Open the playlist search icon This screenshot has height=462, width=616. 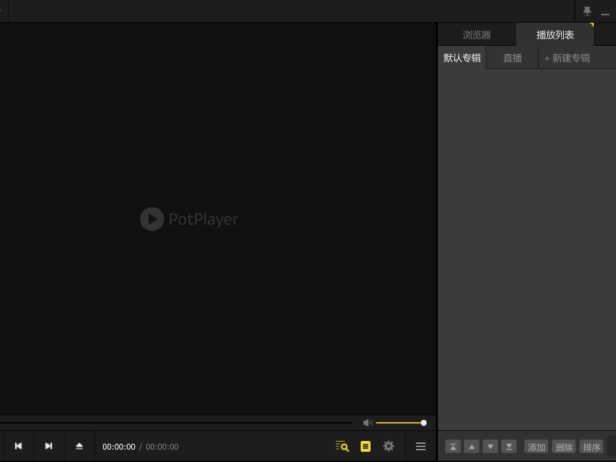point(342,446)
